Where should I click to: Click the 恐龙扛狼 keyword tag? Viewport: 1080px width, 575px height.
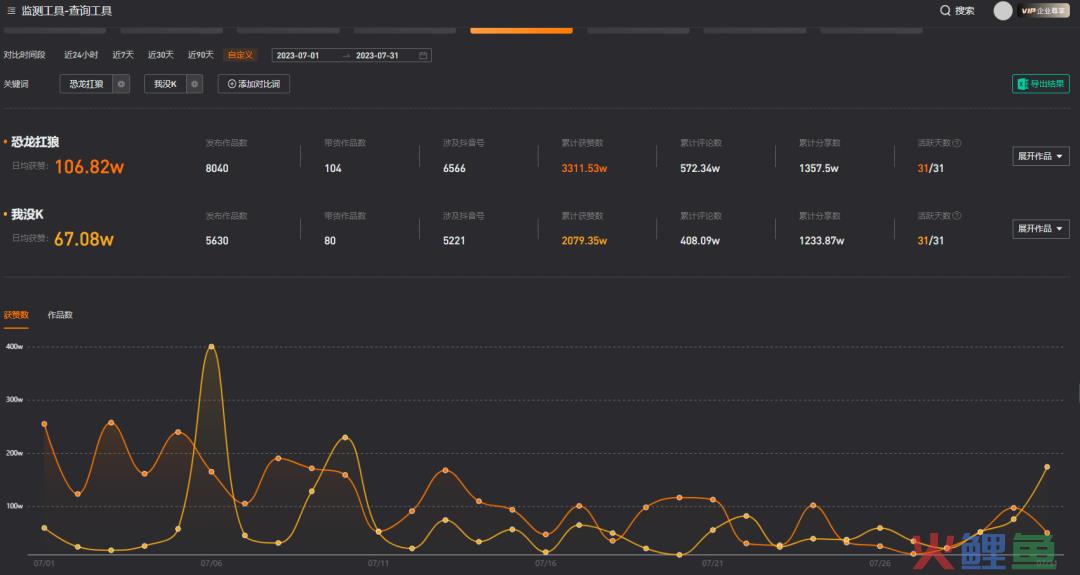[x=86, y=84]
